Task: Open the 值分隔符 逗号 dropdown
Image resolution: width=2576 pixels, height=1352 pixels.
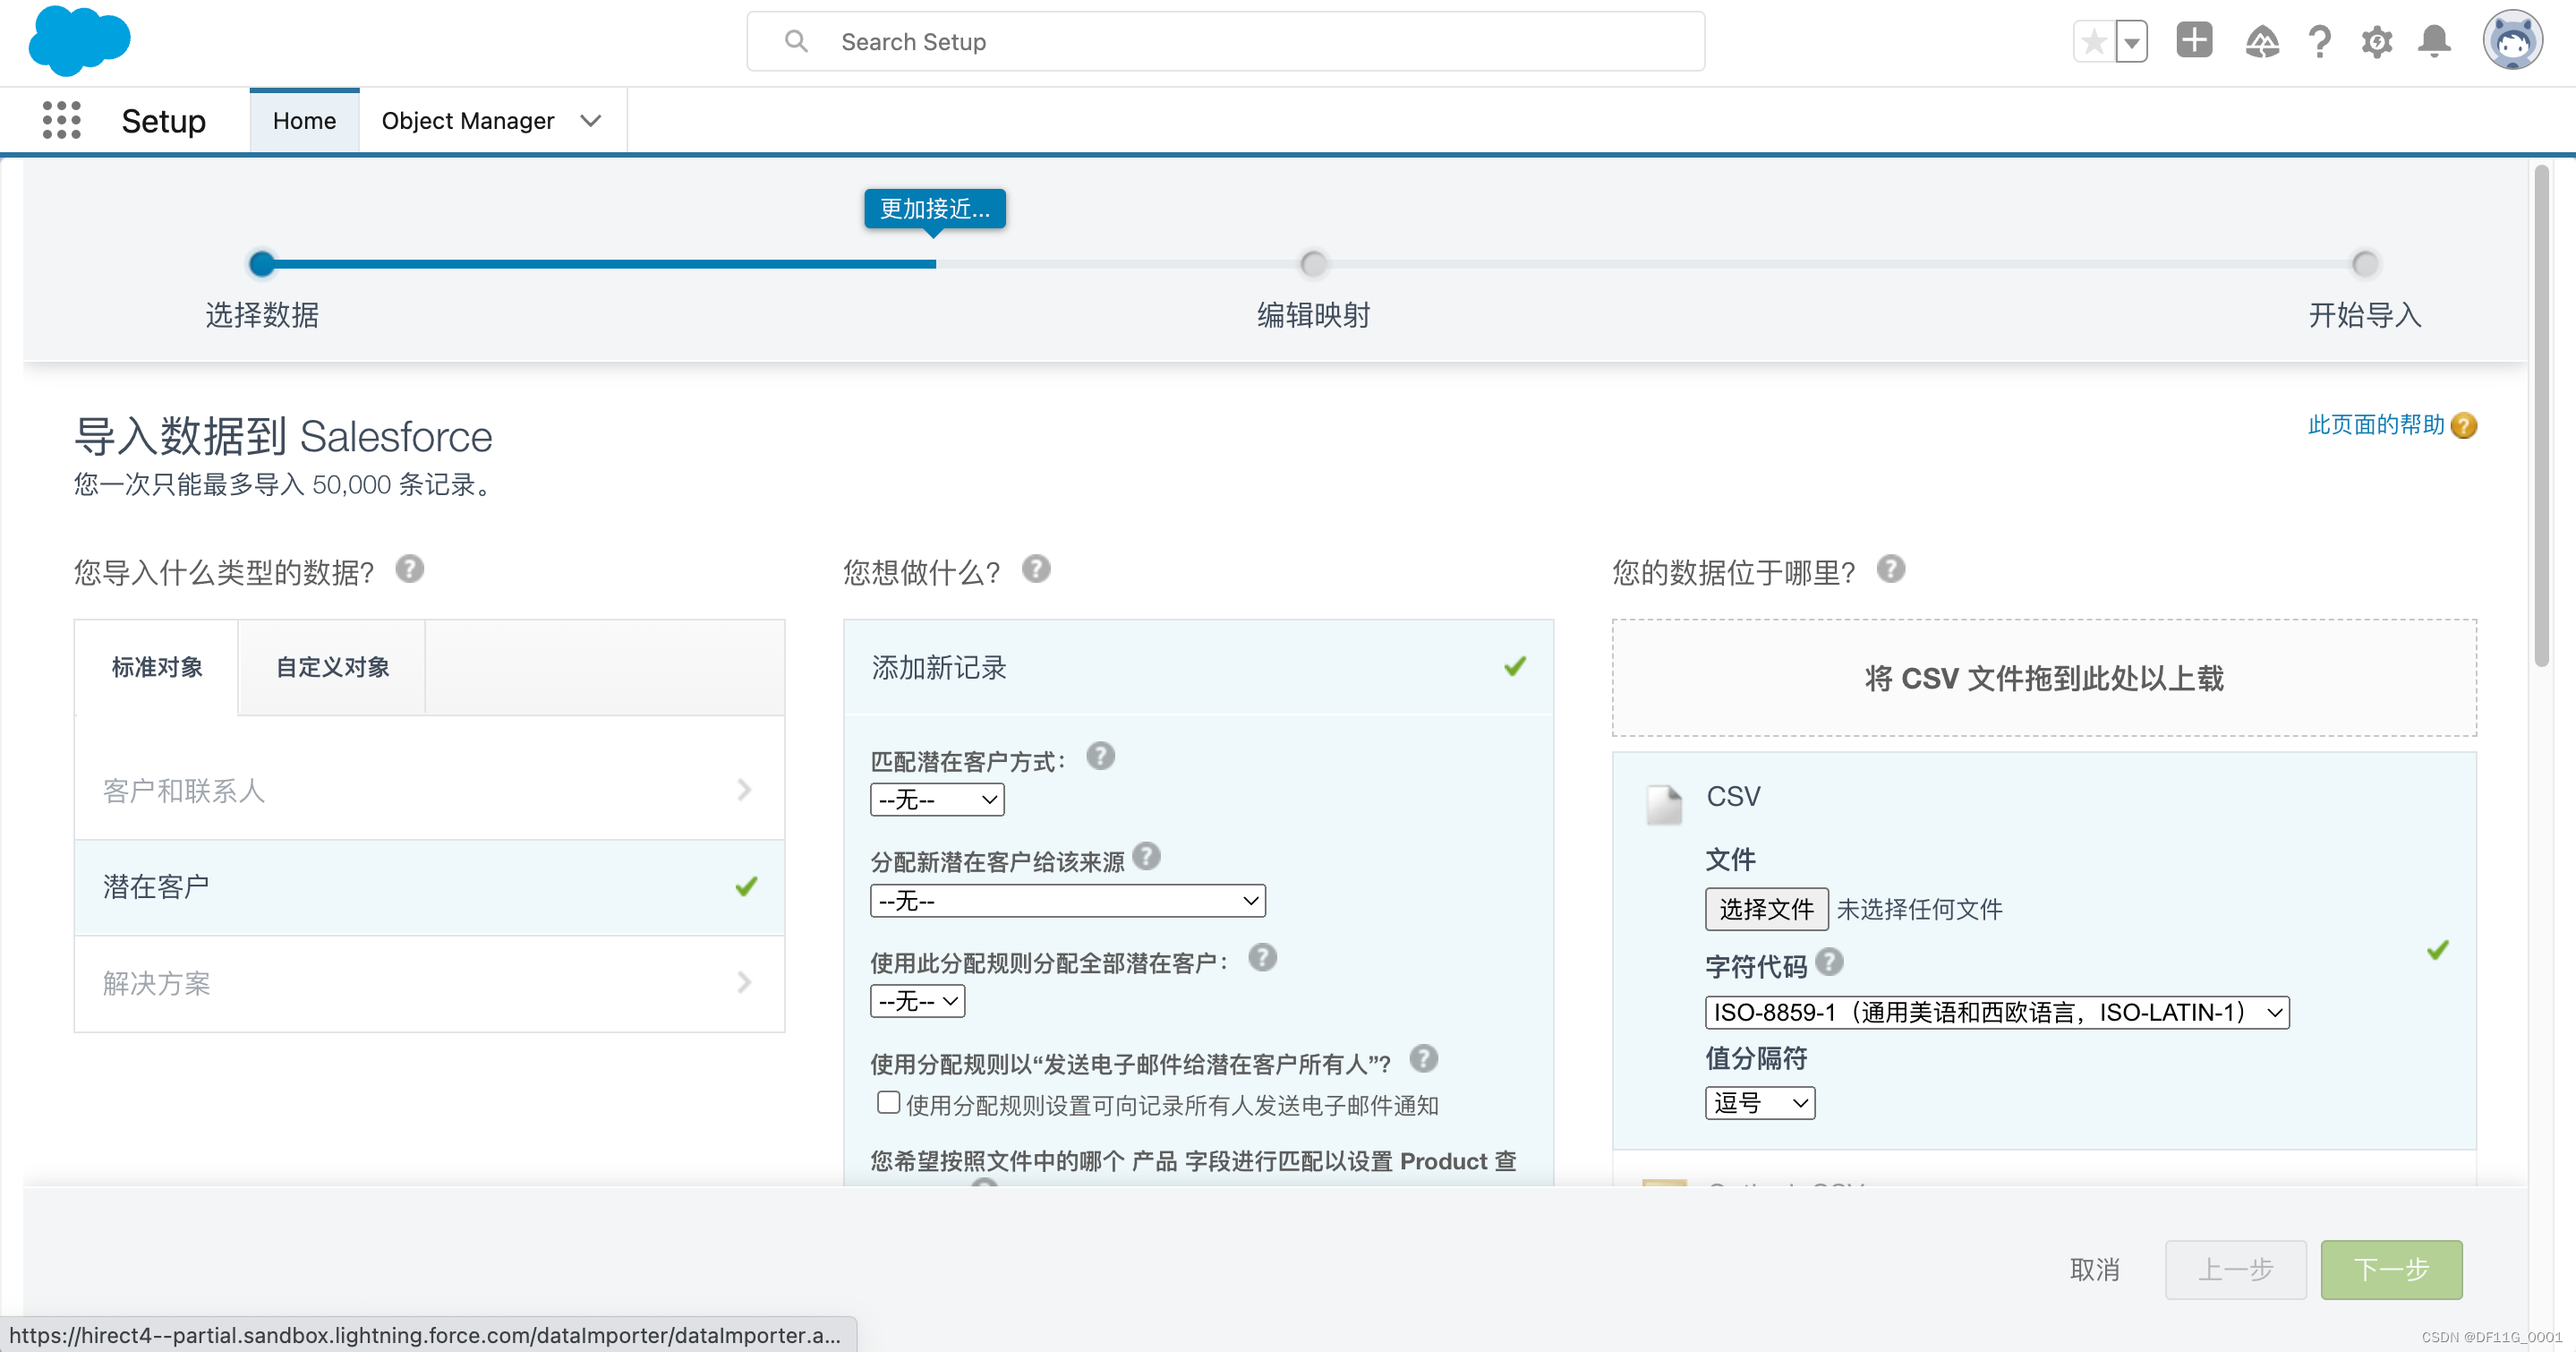Action: (x=1759, y=1103)
